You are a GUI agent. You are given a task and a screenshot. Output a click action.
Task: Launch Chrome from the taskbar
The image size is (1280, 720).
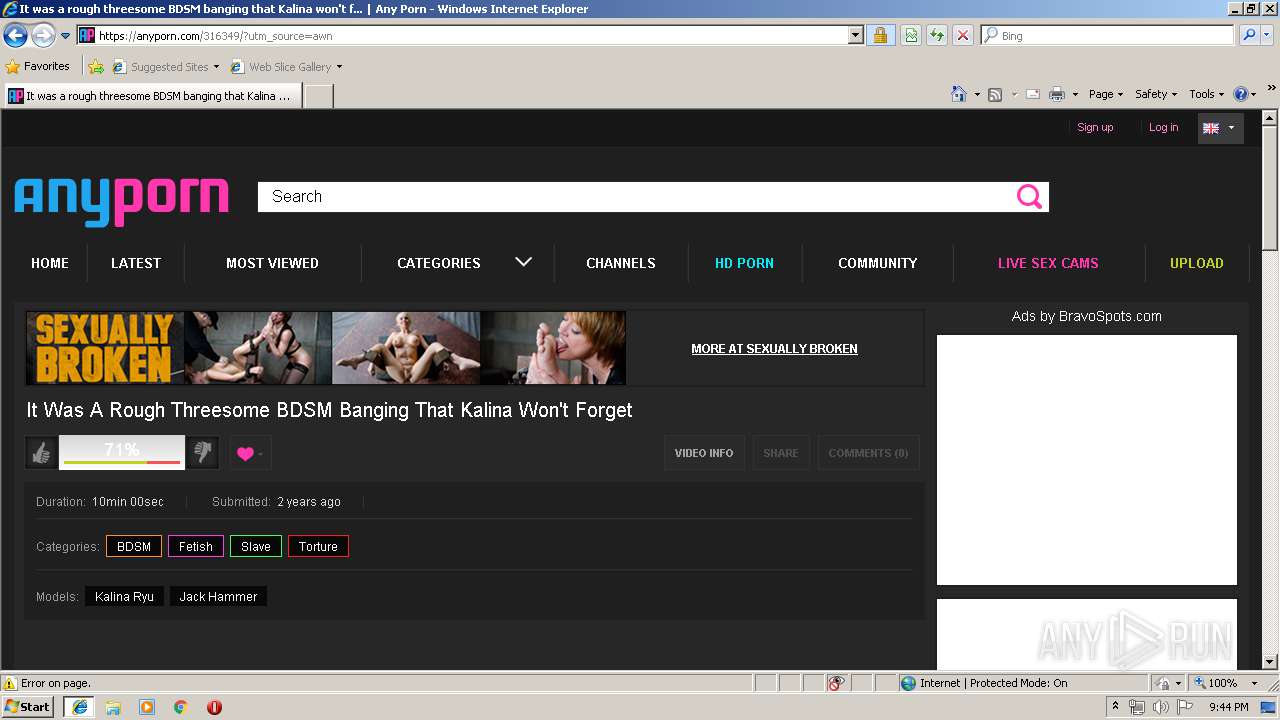[180, 707]
